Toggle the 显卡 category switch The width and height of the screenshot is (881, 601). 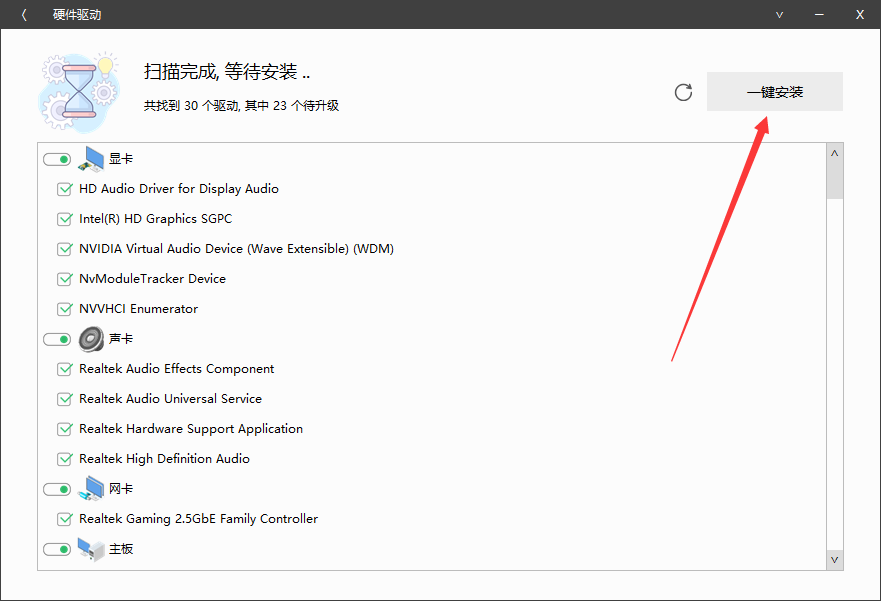57,160
